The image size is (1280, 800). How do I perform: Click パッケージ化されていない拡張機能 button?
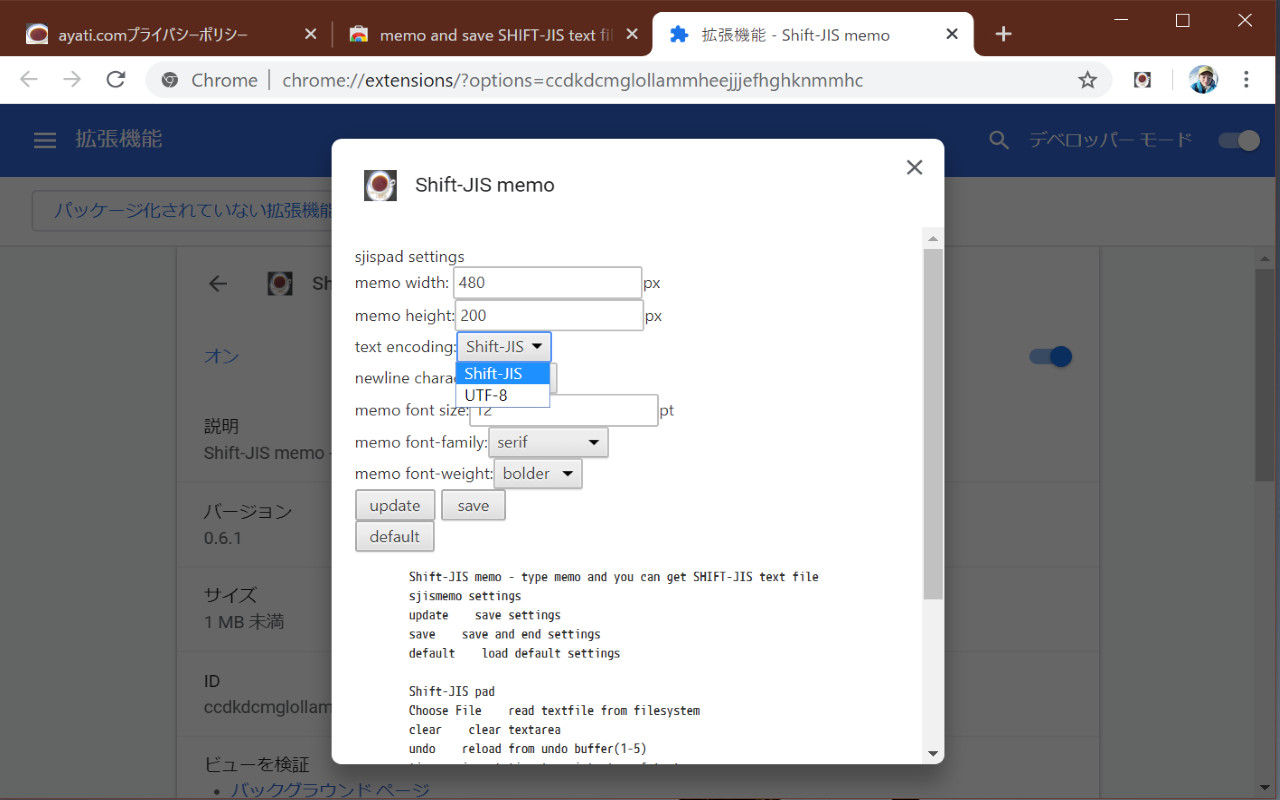pyautogui.click(x=188, y=211)
